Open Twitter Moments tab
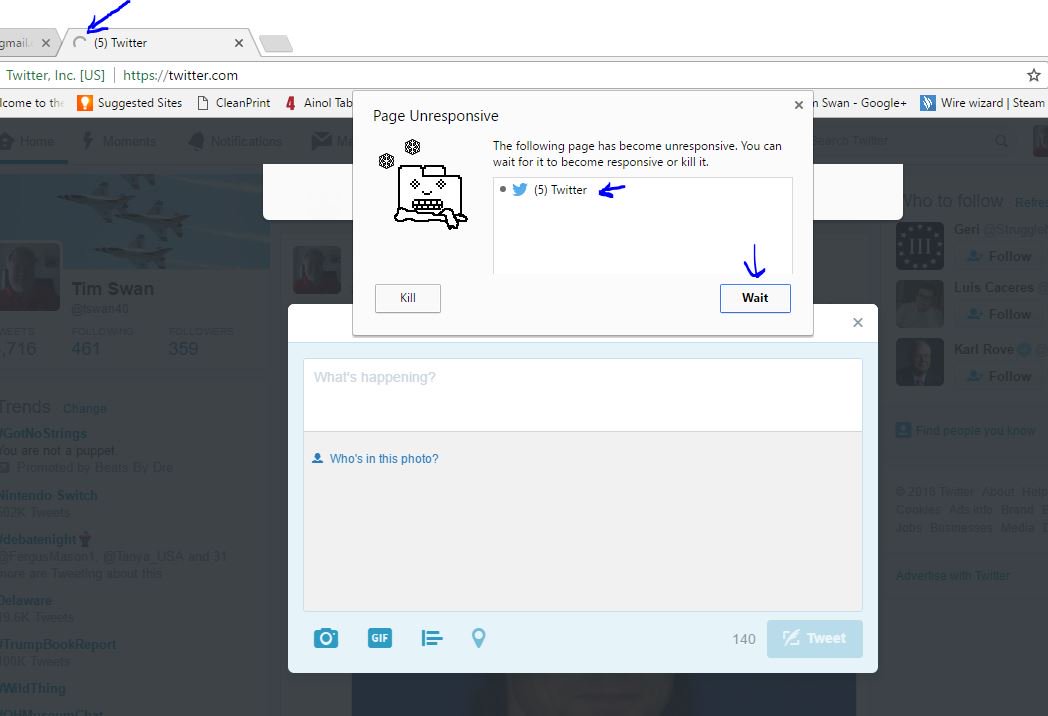1048x716 pixels. tap(119, 141)
